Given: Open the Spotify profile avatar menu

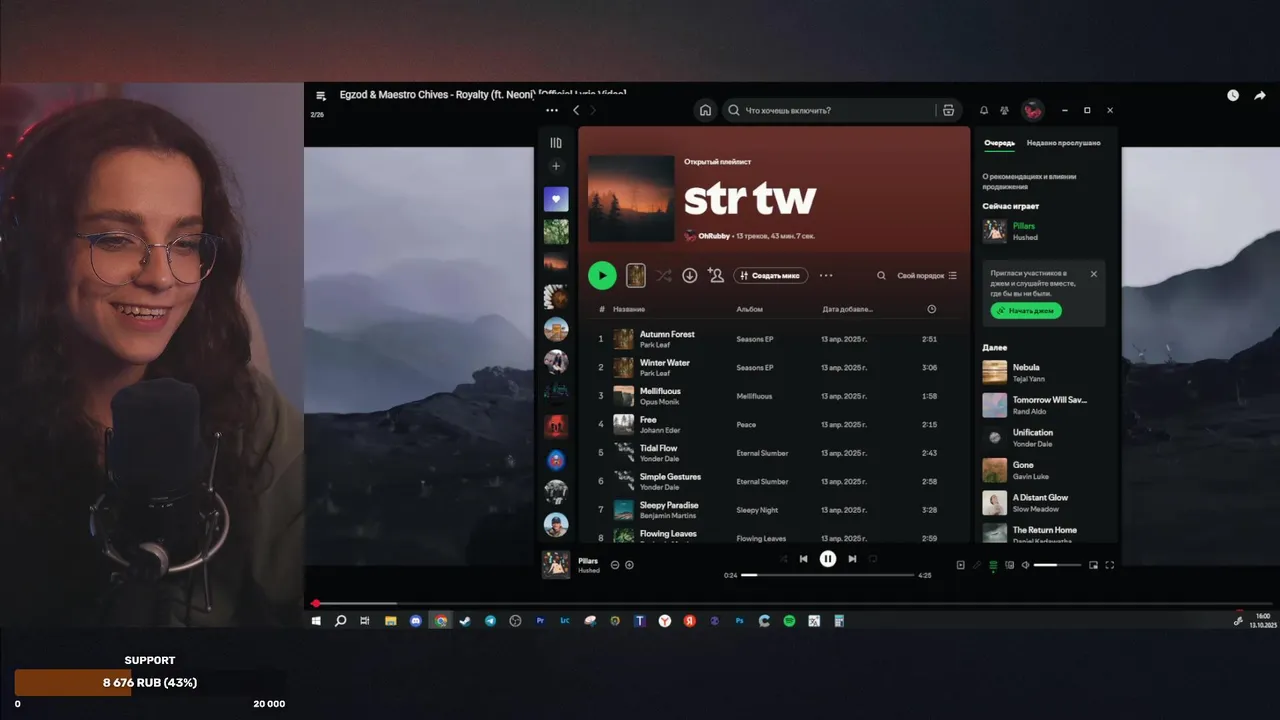Looking at the screenshot, I should click(1033, 110).
